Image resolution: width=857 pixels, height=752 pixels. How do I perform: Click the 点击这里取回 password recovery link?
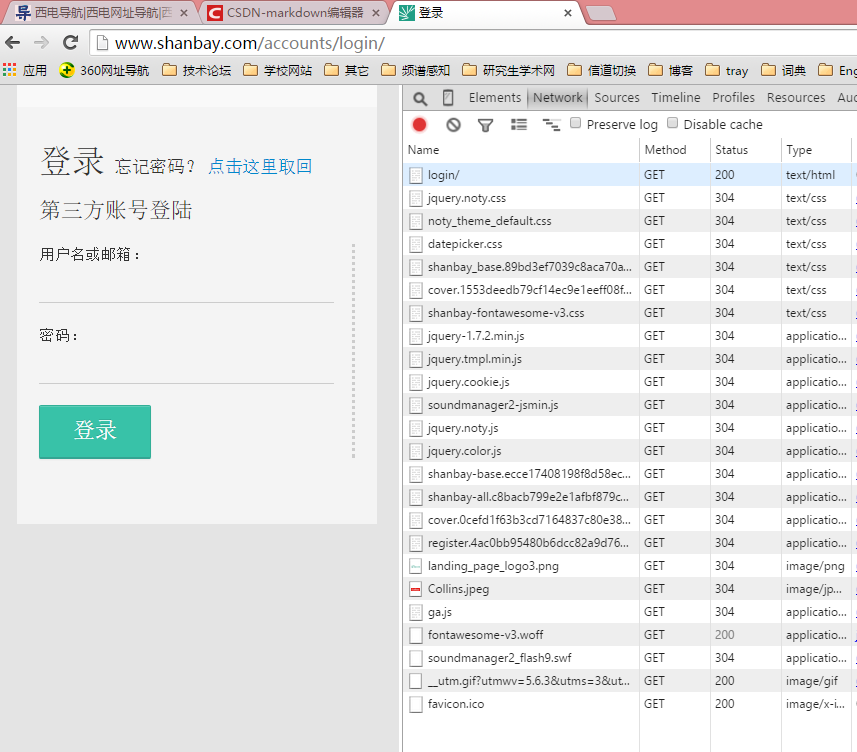tap(260, 167)
